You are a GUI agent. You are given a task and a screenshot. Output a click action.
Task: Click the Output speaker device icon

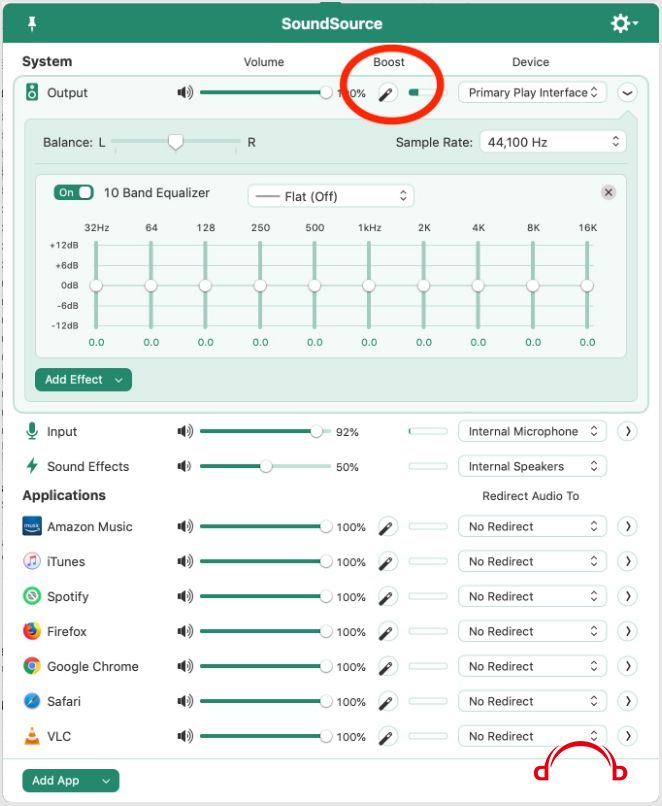pos(32,93)
